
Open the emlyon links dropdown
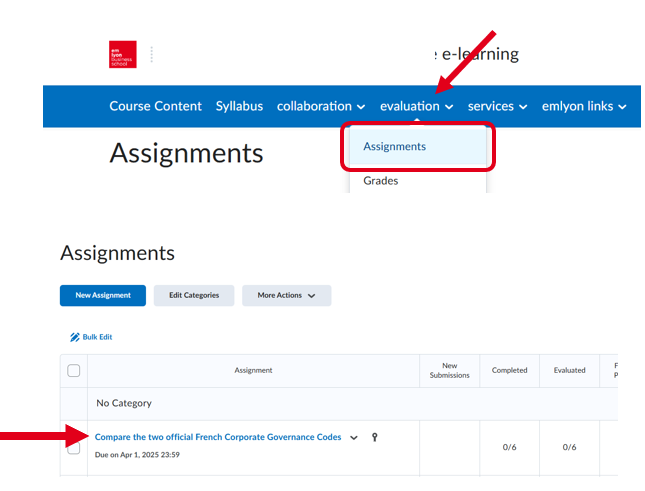click(x=584, y=106)
